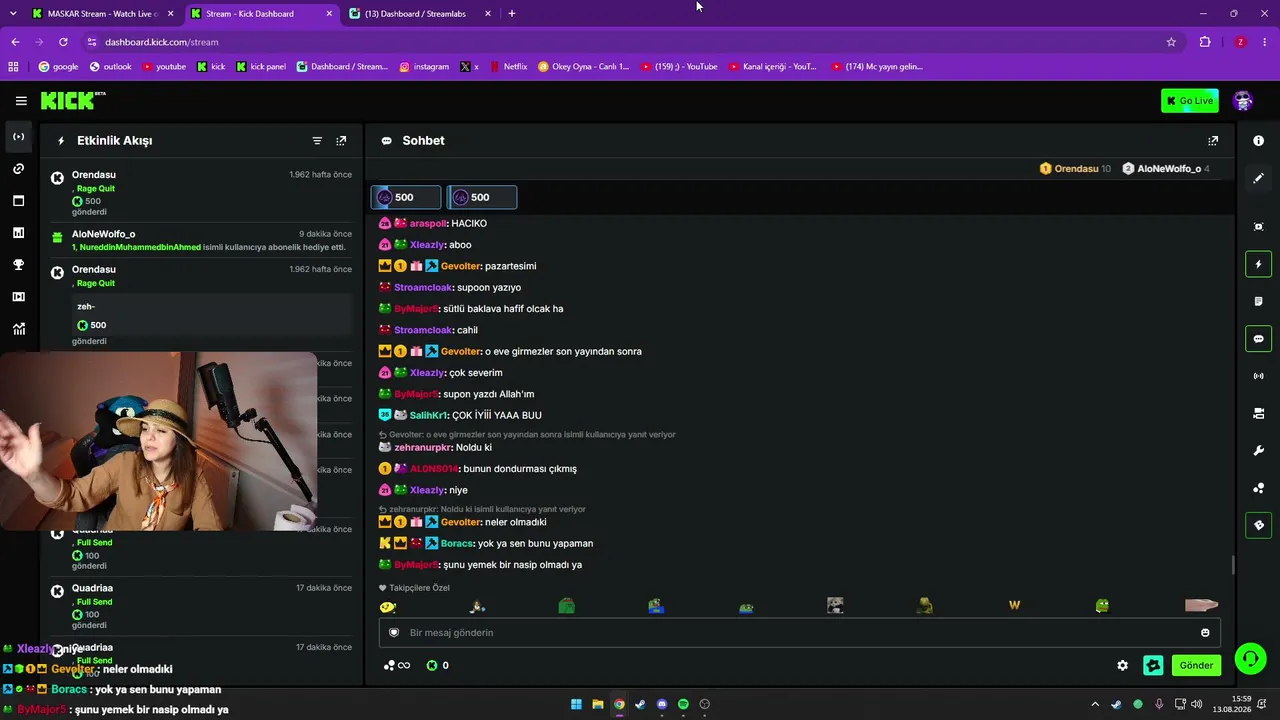The height and width of the screenshot is (720, 1280).
Task: Click the camera icon in right sidebar
Action: [x=1258, y=413]
